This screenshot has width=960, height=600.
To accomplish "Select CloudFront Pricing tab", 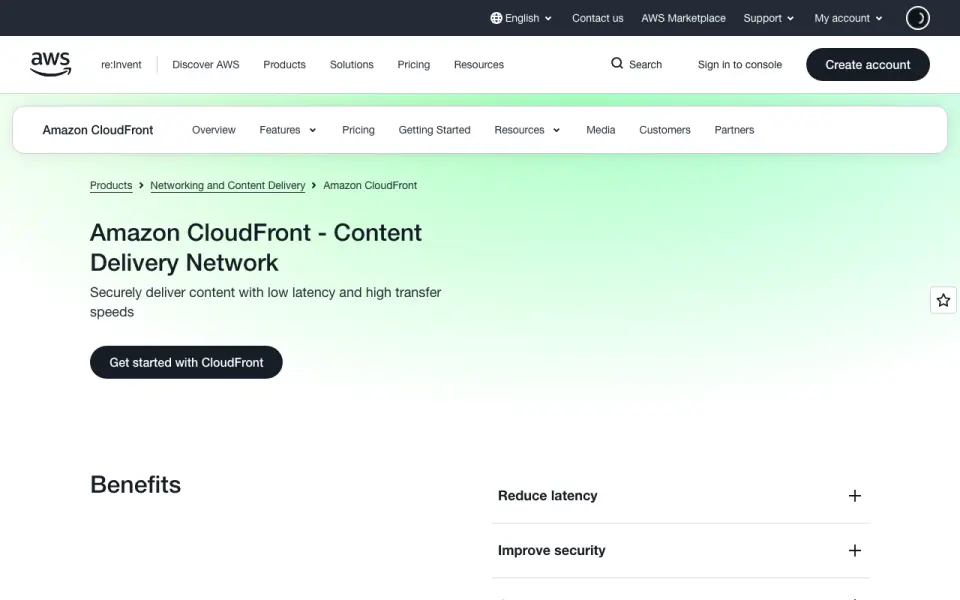I will click(358, 130).
